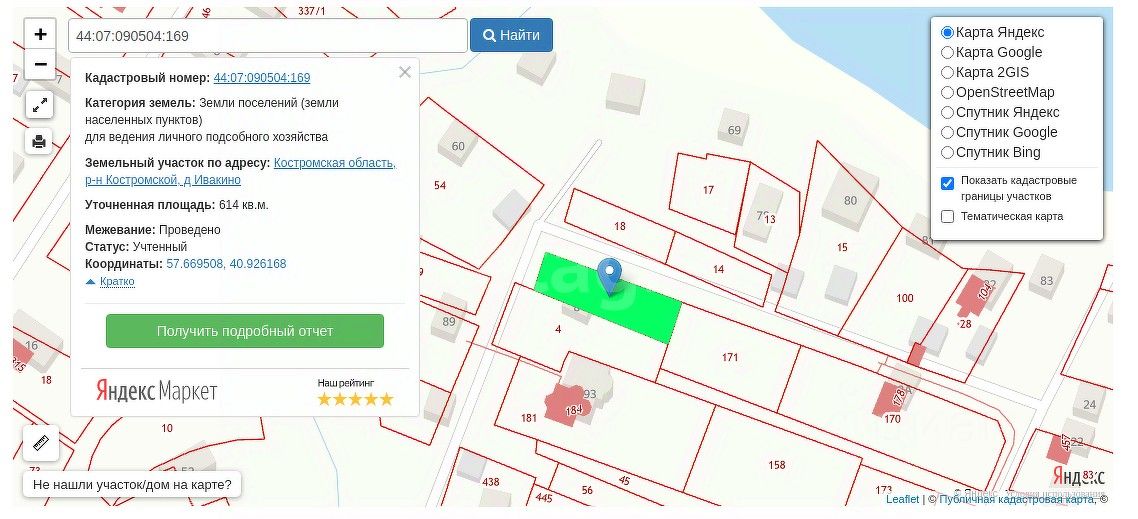Click Получить подробный отчет button
The image size is (1138, 519).
[x=245, y=331]
